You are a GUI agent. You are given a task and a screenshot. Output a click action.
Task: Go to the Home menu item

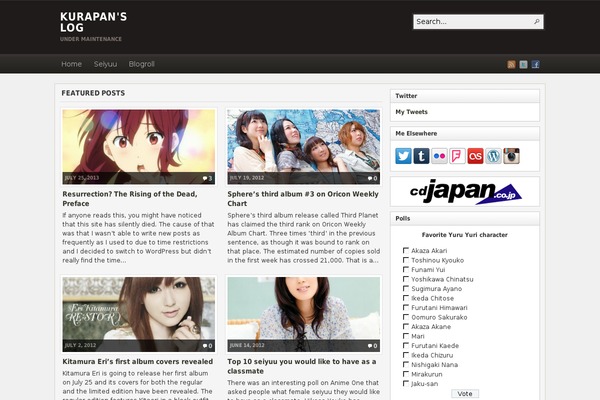72,64
